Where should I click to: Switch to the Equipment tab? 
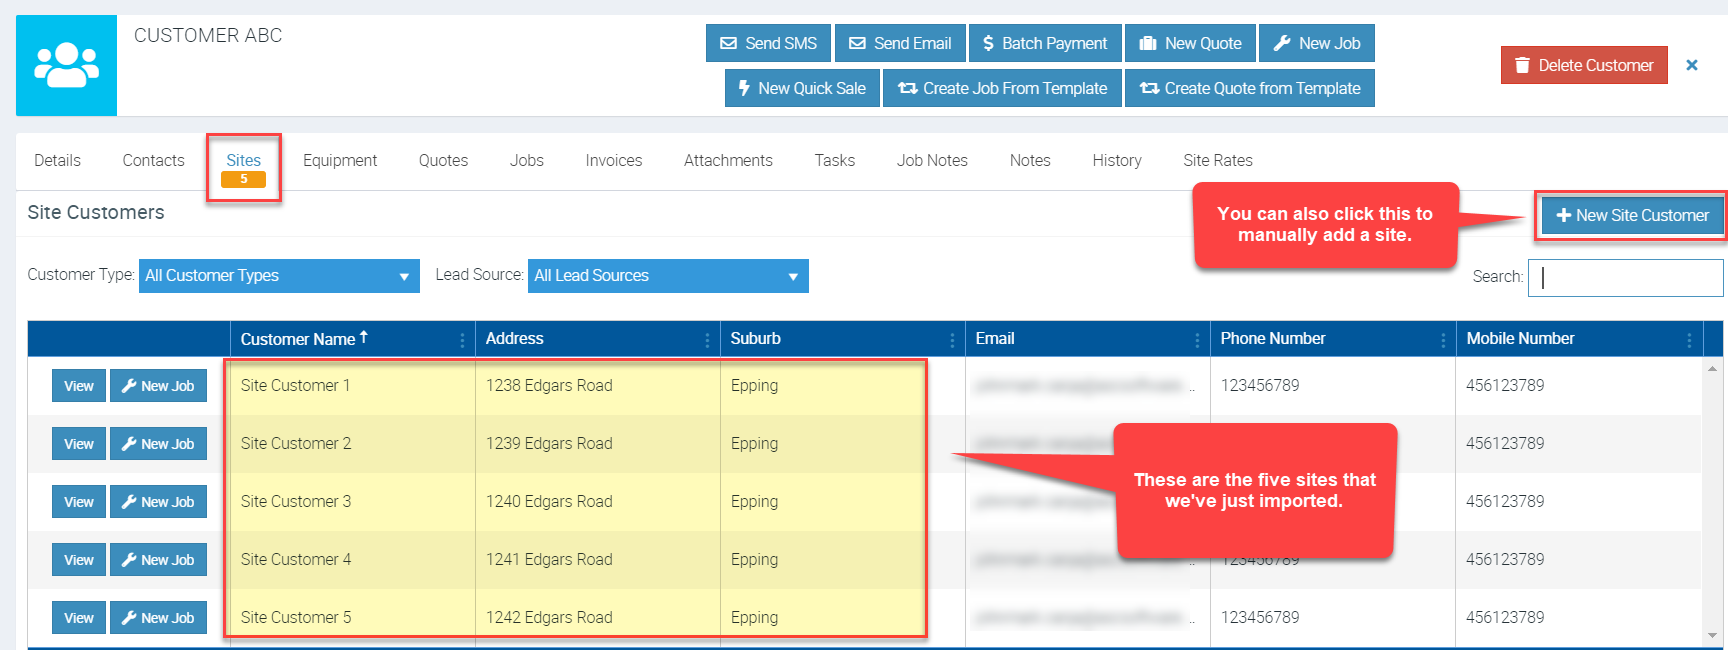point(340,160)
